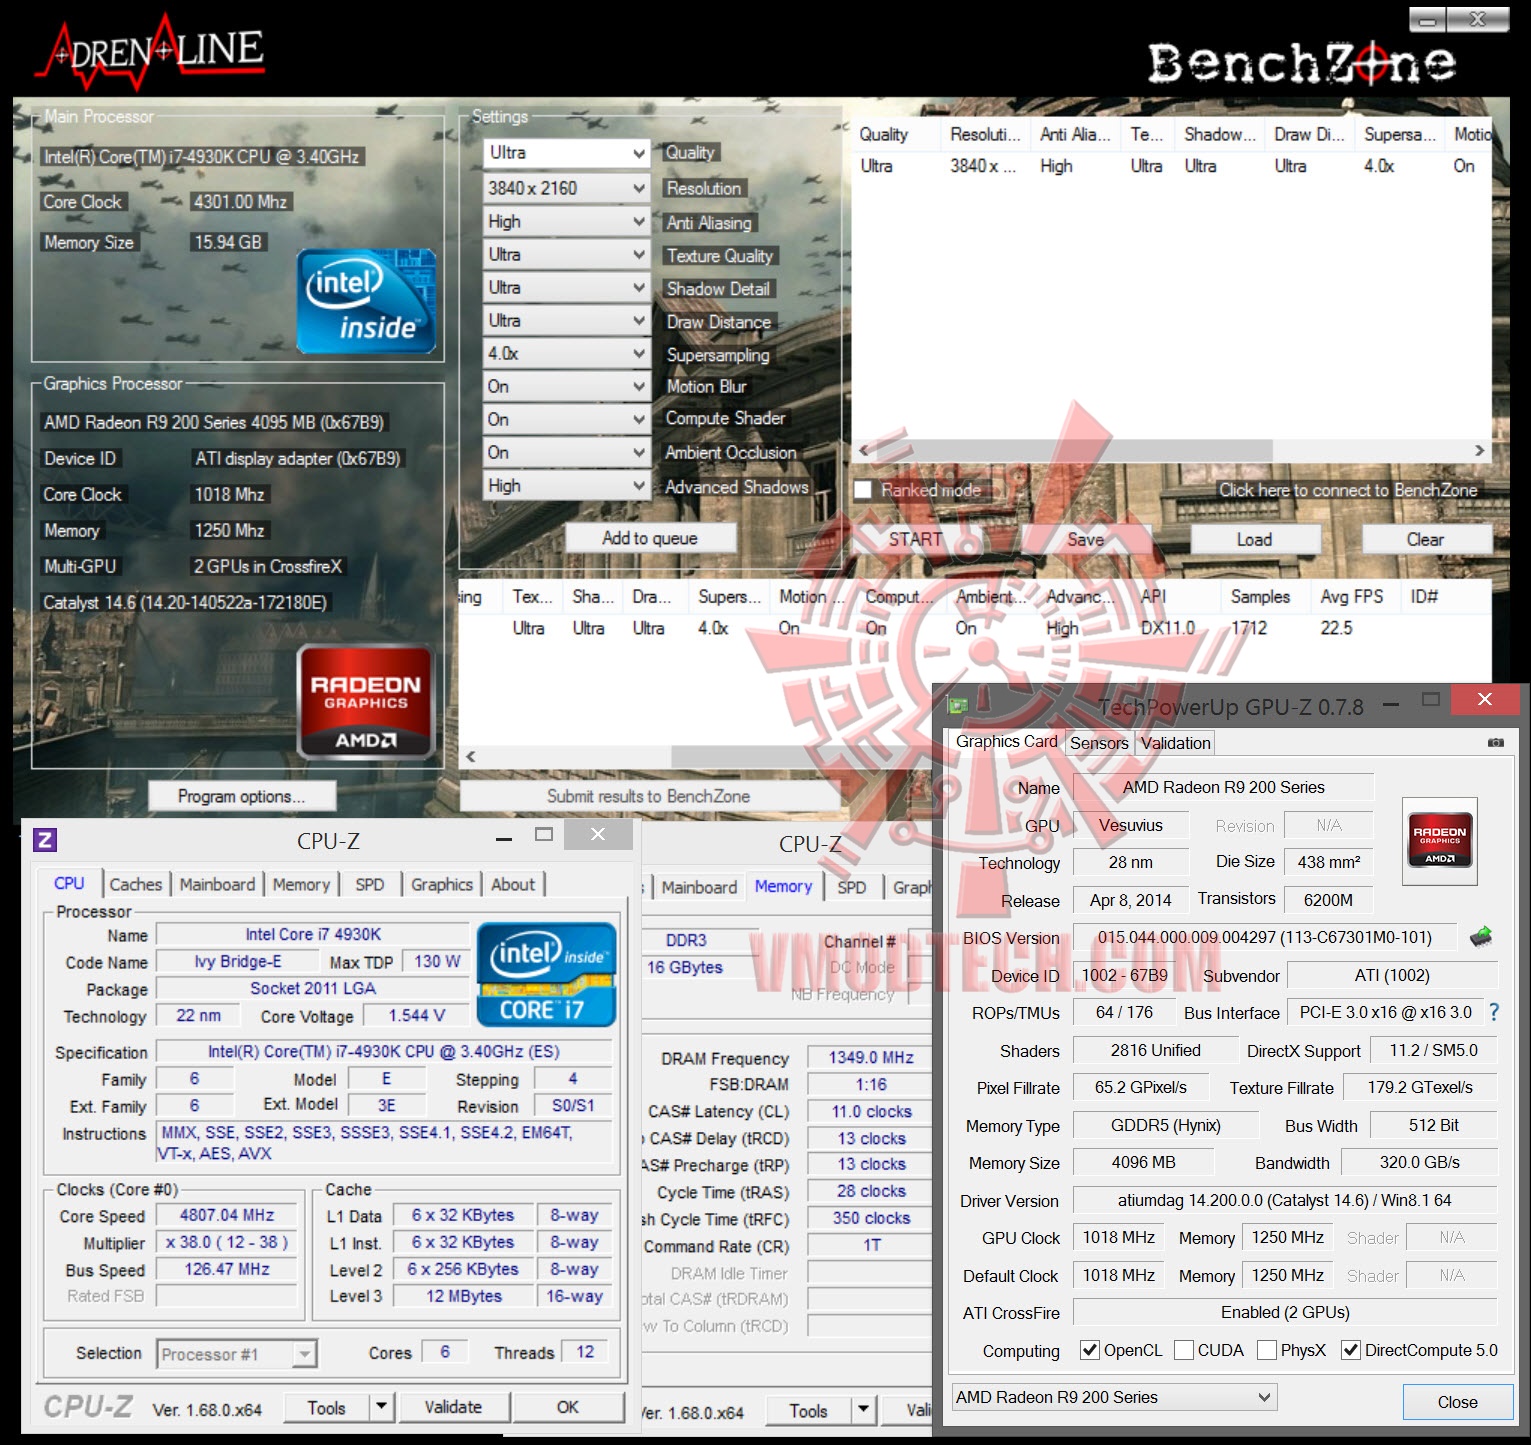Click the purple CPU-Z icon in the title bar
Screen dimensions: 1531x1445
[45, 839]
